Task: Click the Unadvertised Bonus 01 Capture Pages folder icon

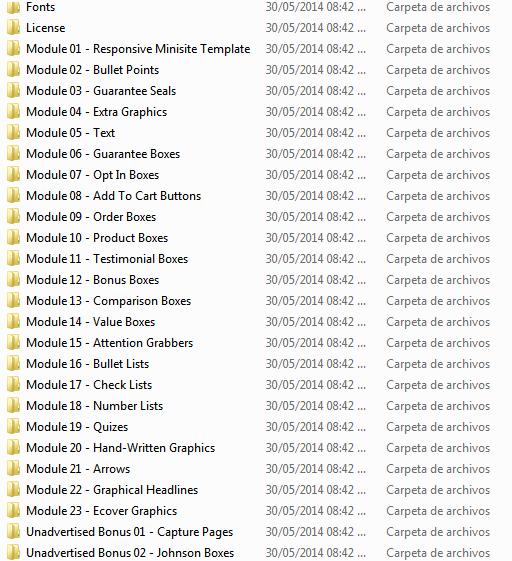Action: 13,532
